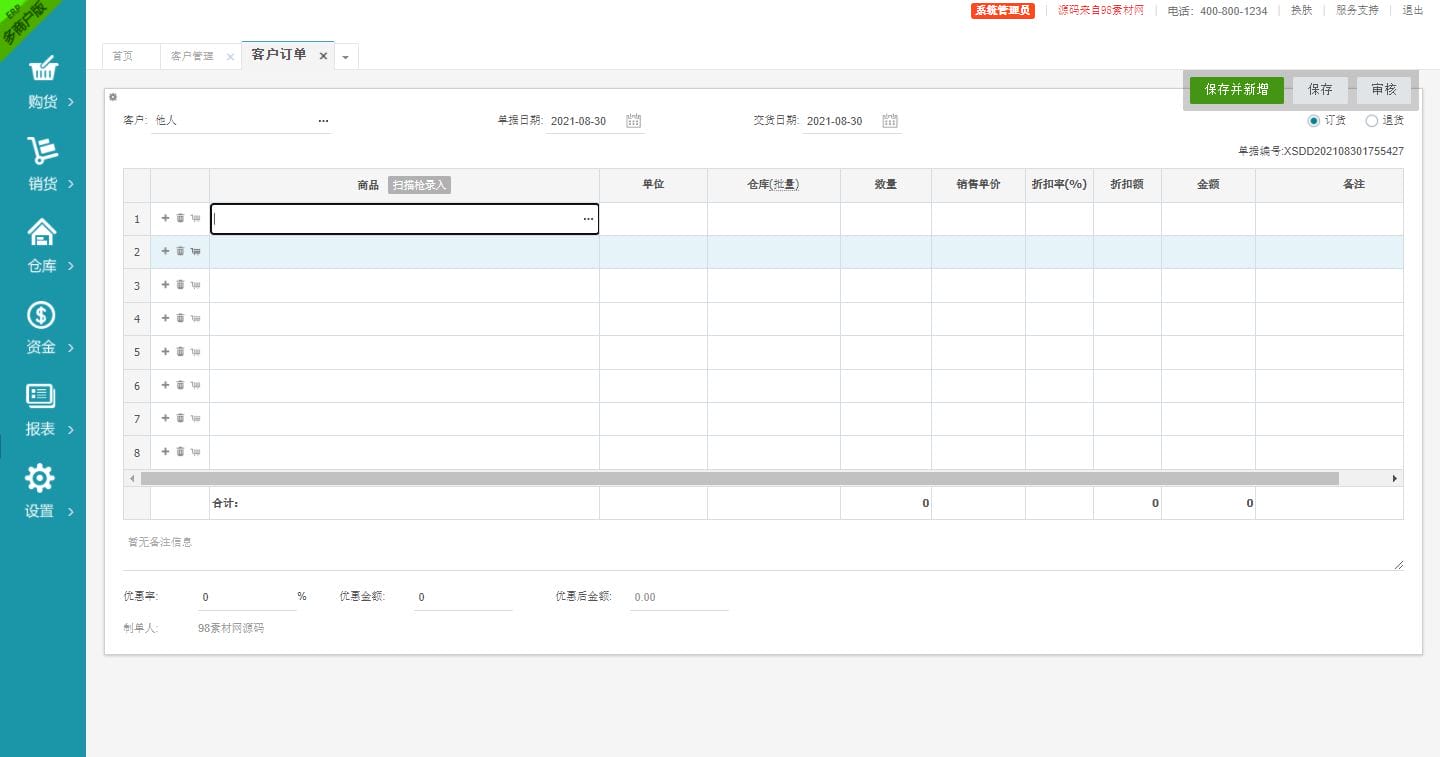The width and height of the screenshot is (1440, 757).
Task: Open the 客户 selector ellipsis
Action: [x=323, y=121]
